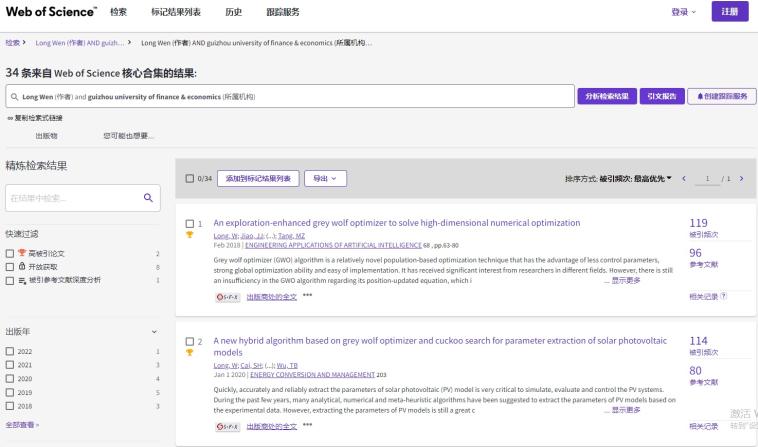Open the 导出 export dropdown
The height and width of the screenshot is (447, 758).
click(x=324, y=178)
